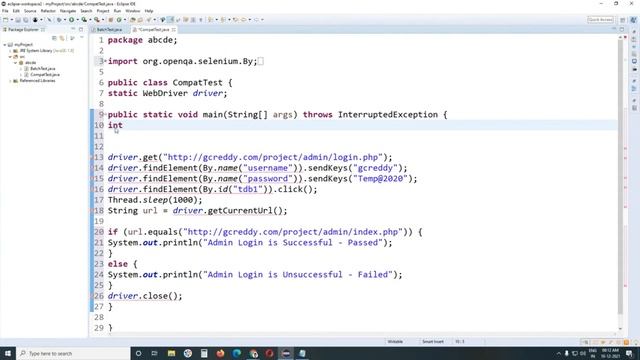Open dropdown arrow beside Run icon
This screenshot has height=360, width=640.
pyautogui.click(x=77, y=20)
